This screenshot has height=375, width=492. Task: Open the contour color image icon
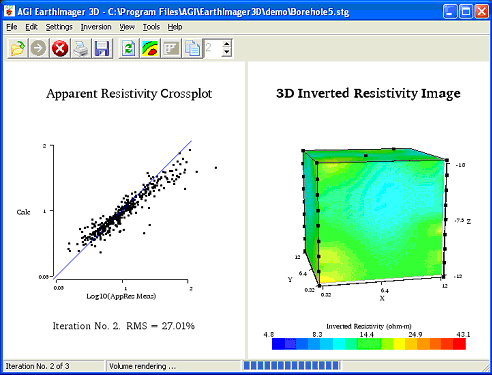point(150,49)
